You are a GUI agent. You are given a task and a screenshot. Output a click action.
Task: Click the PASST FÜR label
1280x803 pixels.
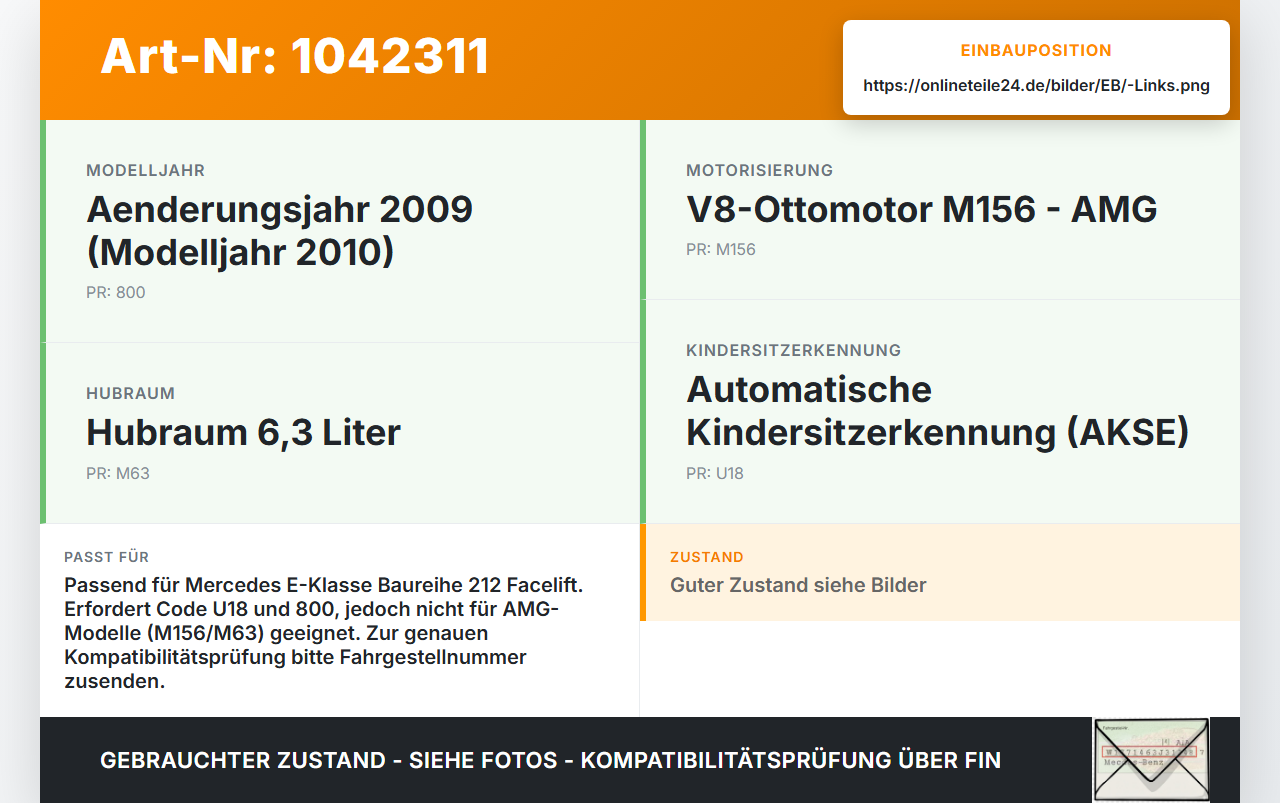point(106,557)
